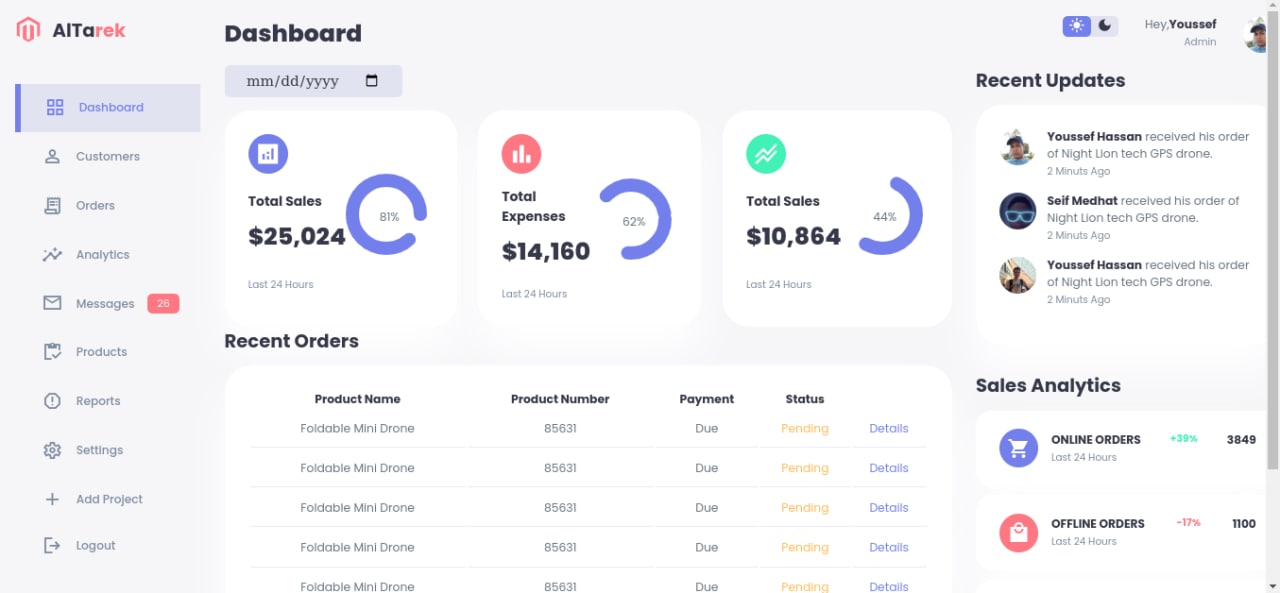Click the $14,160 expenses value

(x=546, y=251)
